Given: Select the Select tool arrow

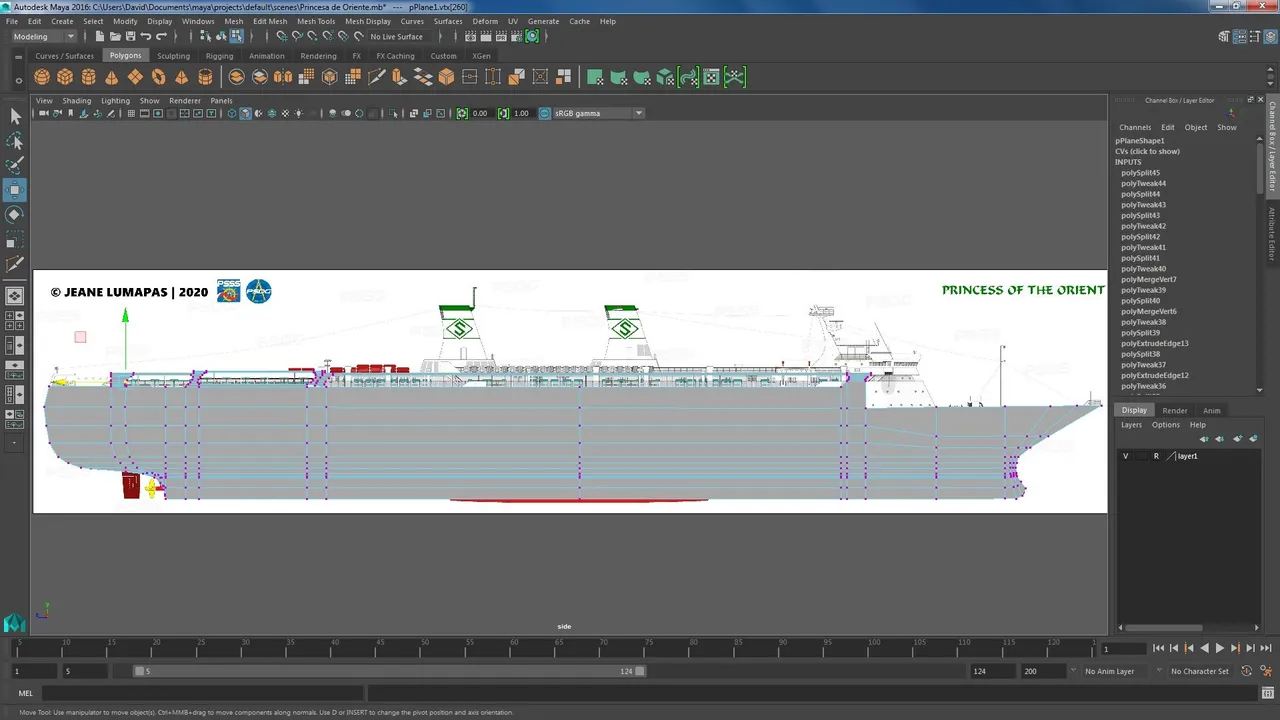Looking at the screenshot, I should coord(15,116).
